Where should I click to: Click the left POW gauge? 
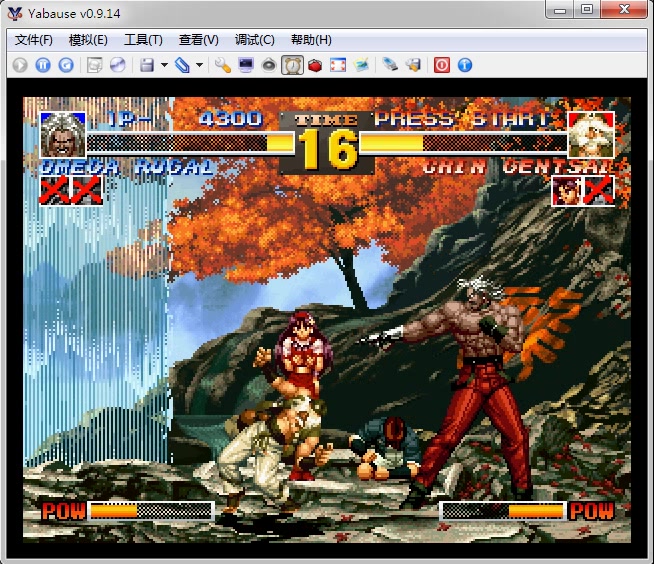[x=151, y=511]
